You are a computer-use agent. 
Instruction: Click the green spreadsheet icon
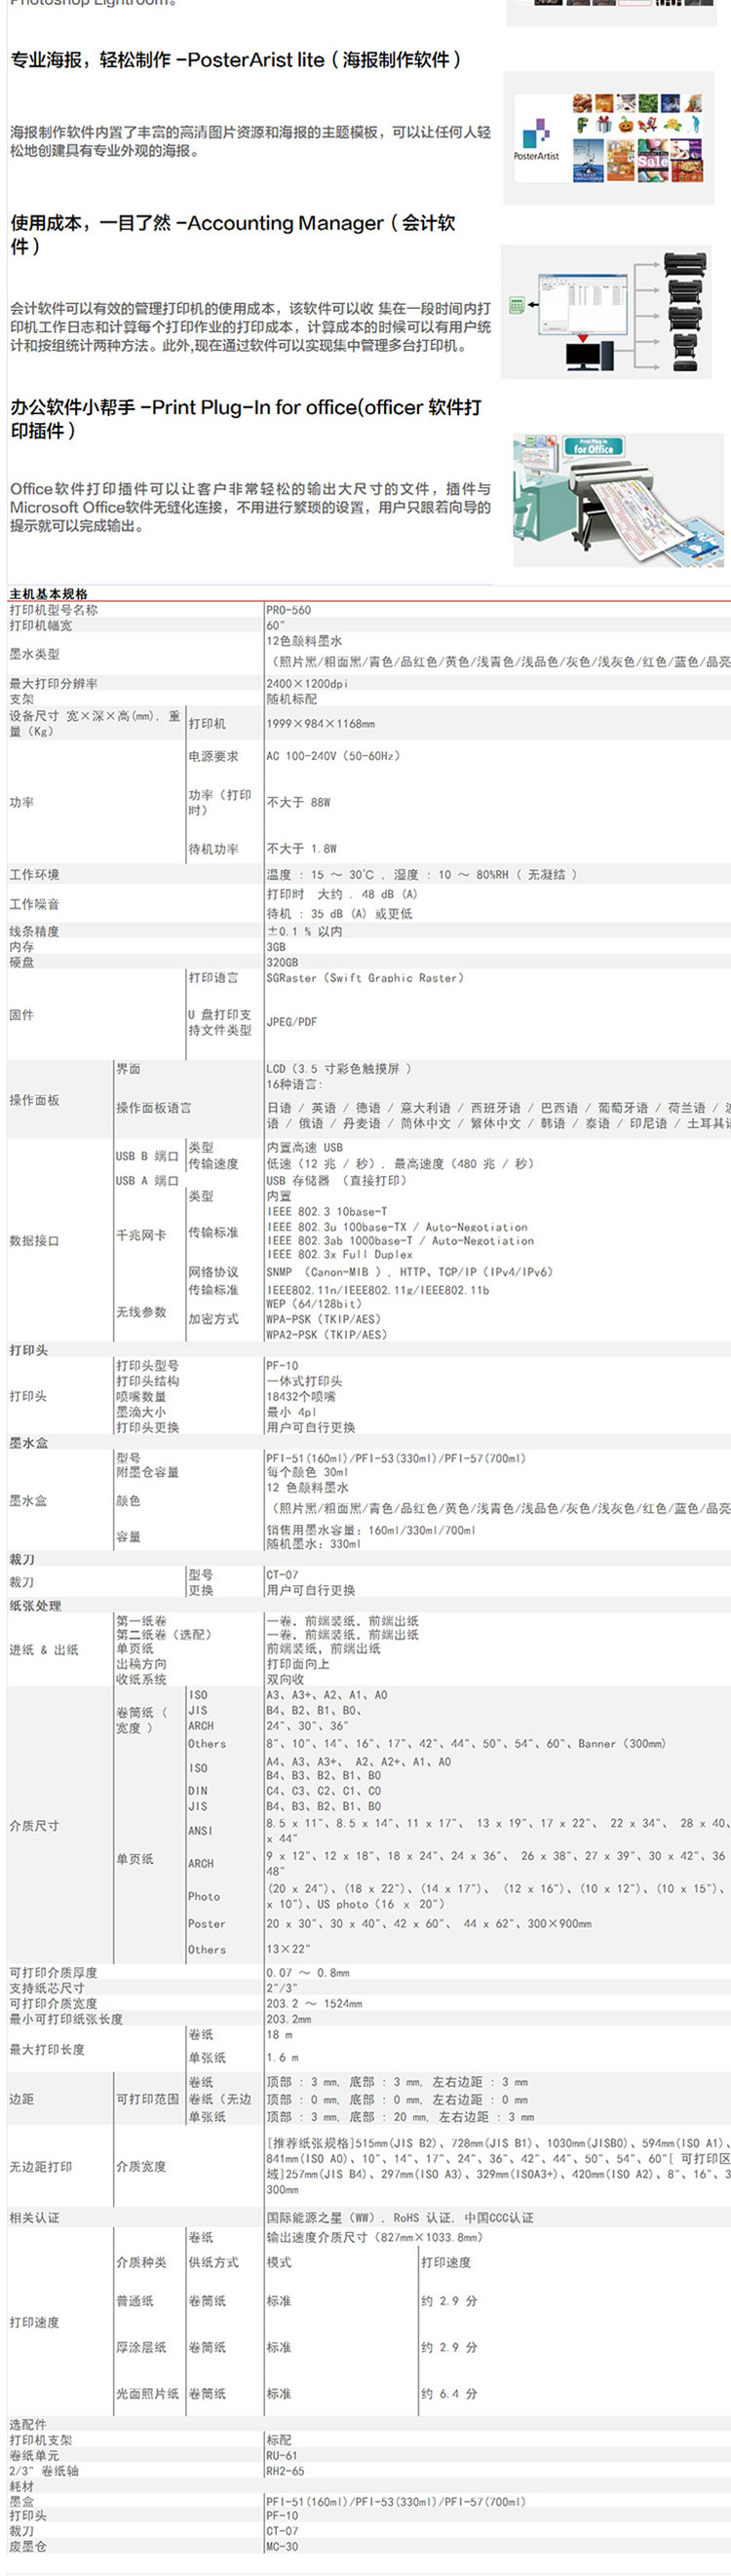click(x=517, y=304)
